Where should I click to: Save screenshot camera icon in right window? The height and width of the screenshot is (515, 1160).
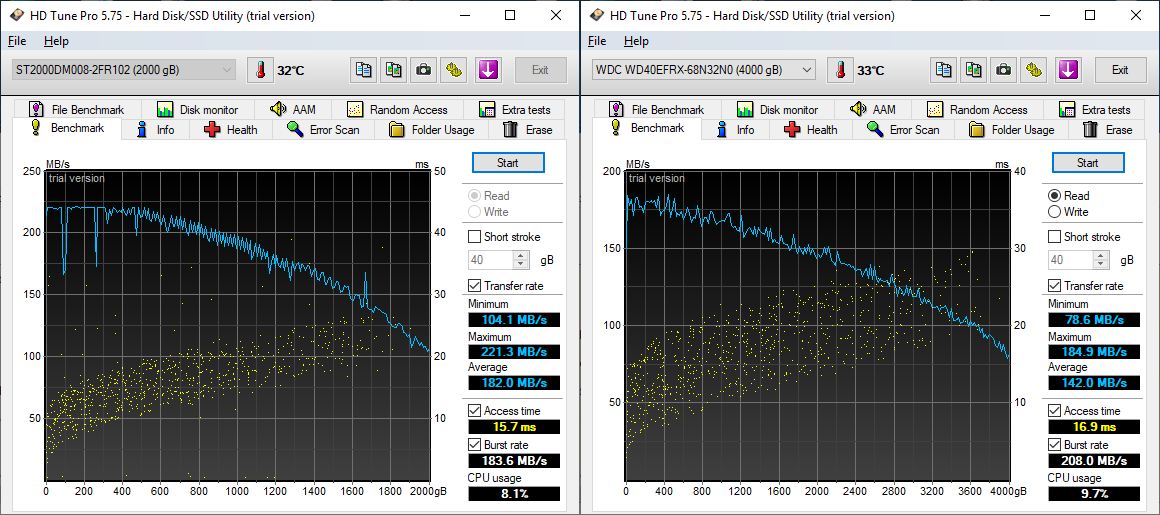(x=1003, y=70)
